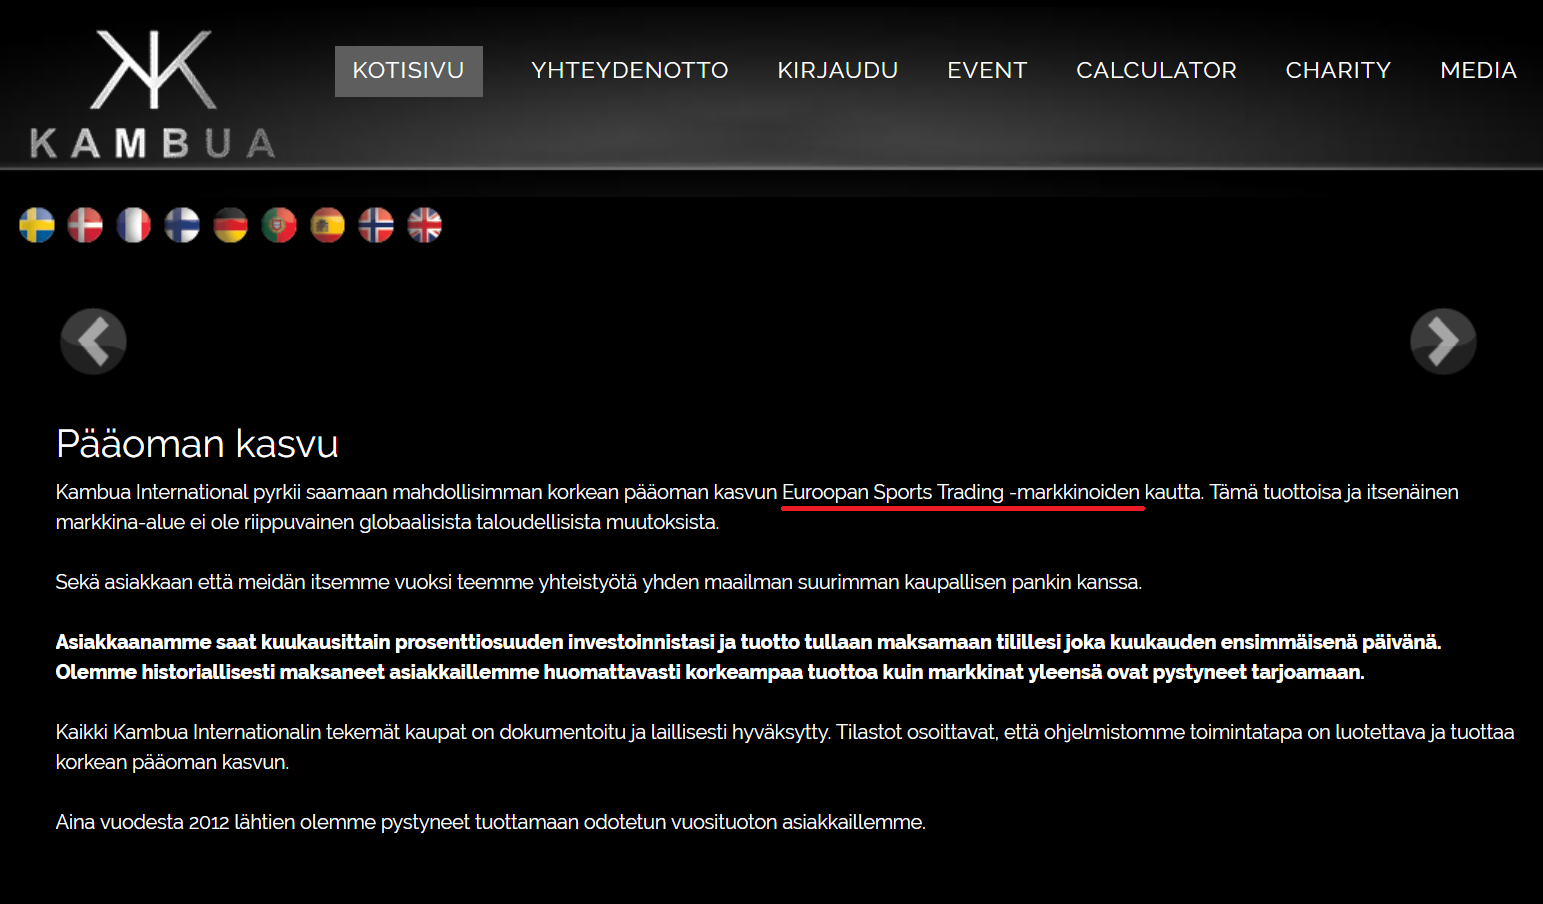
Task: Open the CALCULATOR page
Action: 1156,71
